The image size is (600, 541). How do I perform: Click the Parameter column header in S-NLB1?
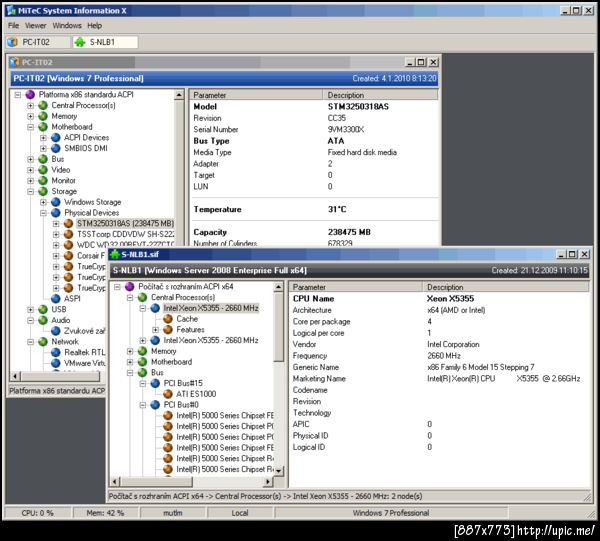coord(356,287)
